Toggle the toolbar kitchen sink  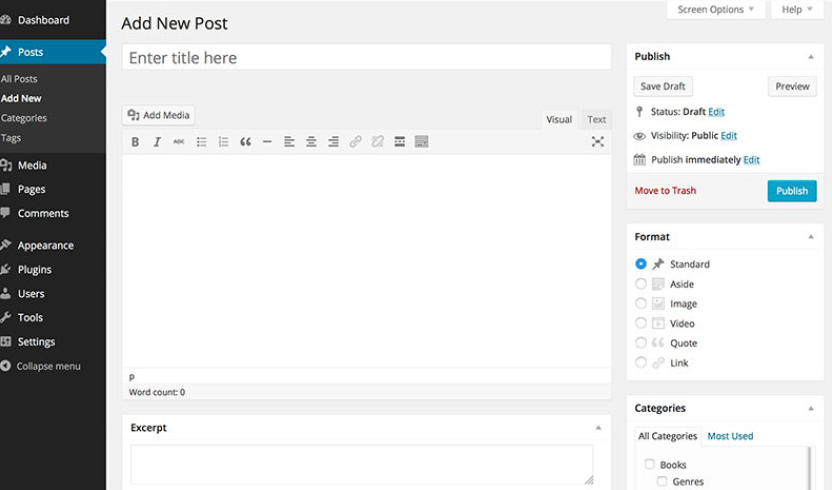(421, 142)
